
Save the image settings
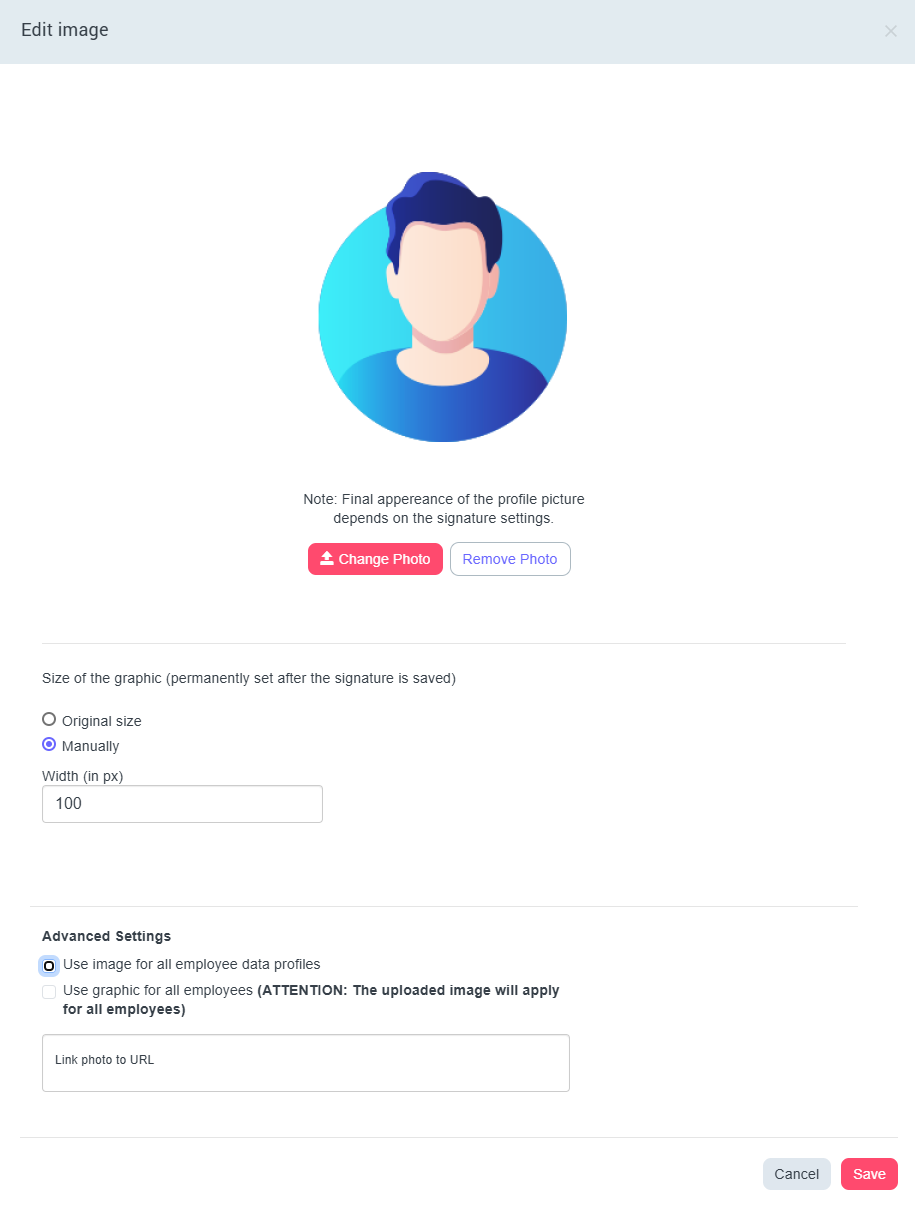click(869, 1174)
